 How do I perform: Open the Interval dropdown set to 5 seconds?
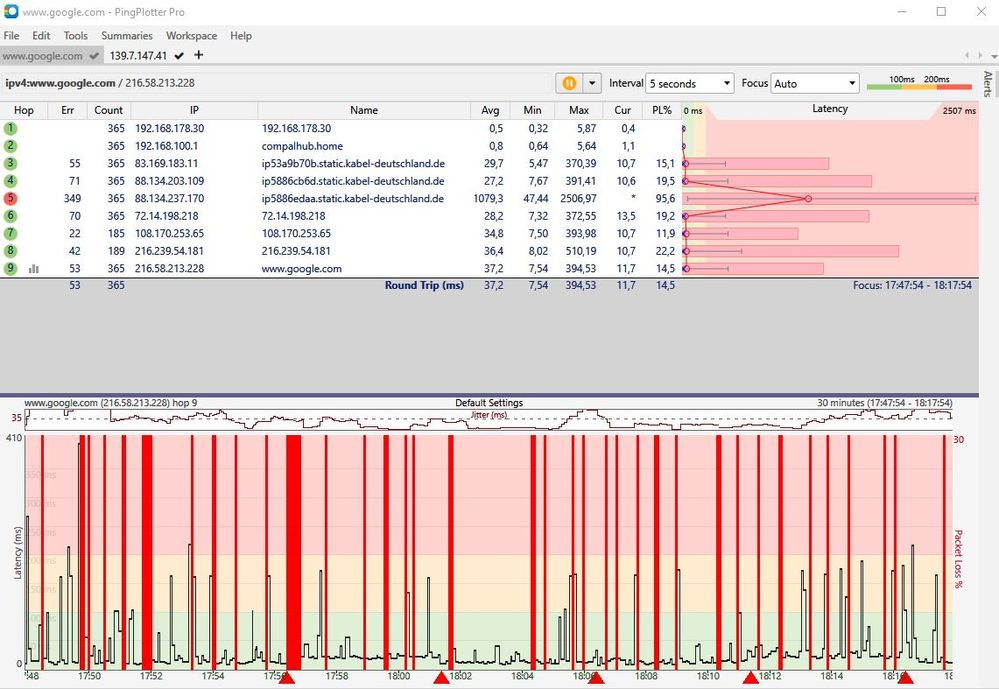tap(689, 83)
